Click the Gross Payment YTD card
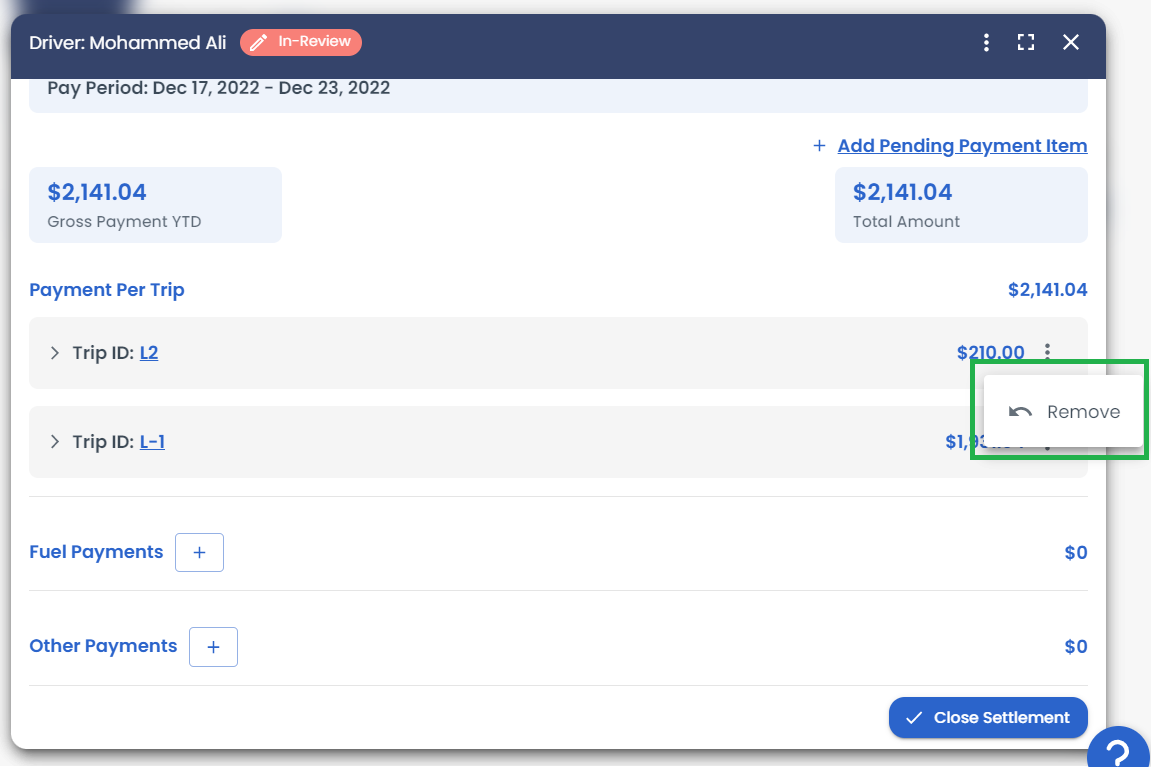 coord(155,205)
